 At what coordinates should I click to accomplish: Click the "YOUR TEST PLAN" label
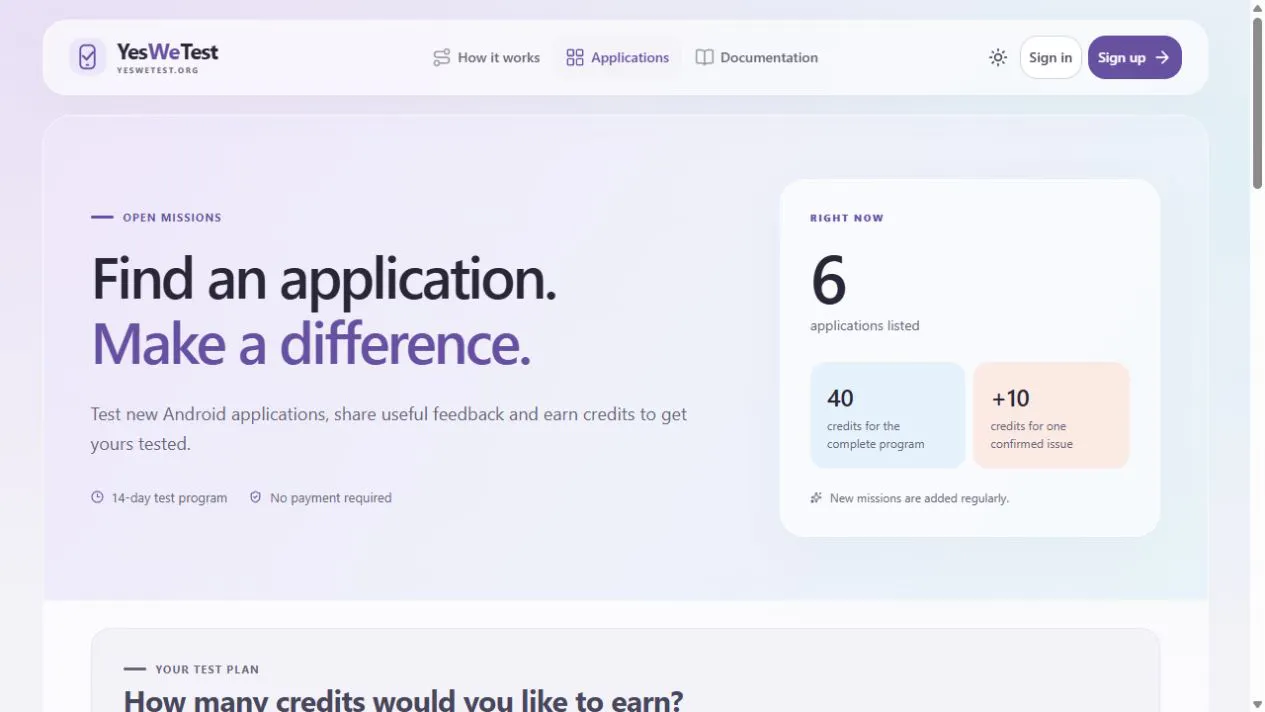(207, 670)
